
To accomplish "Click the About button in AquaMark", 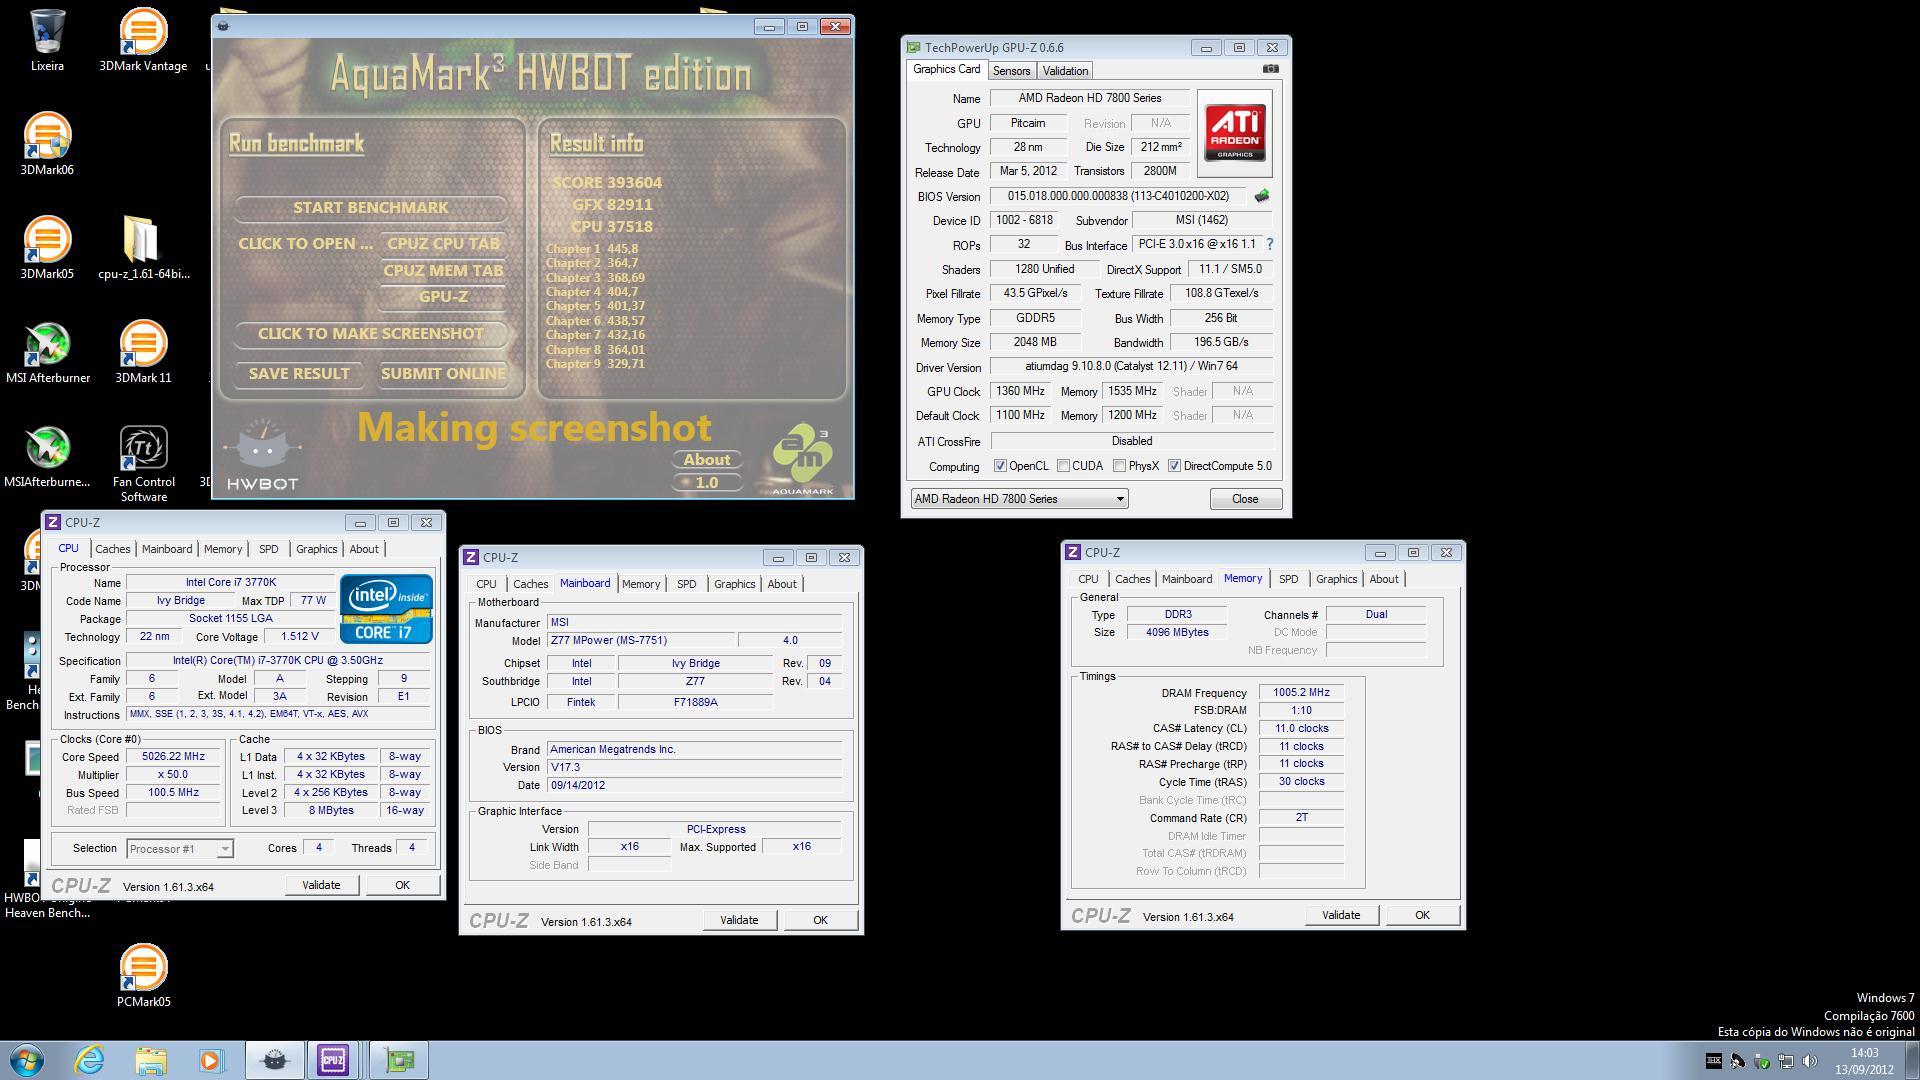I will (707, 460).
